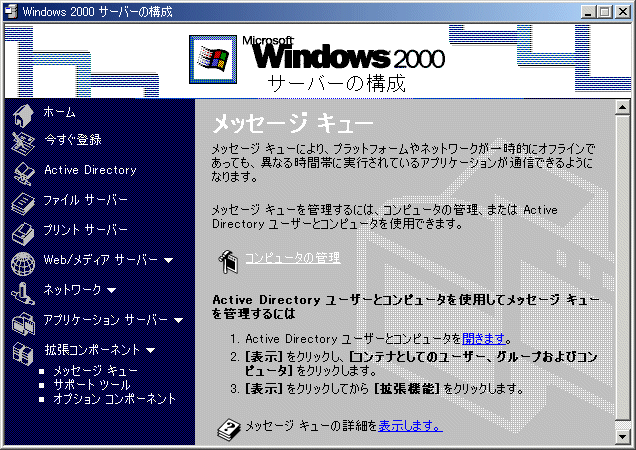This screenshot has width=636, height=450.
Task: Click the title bar application icon
Action: pos(11,11)
